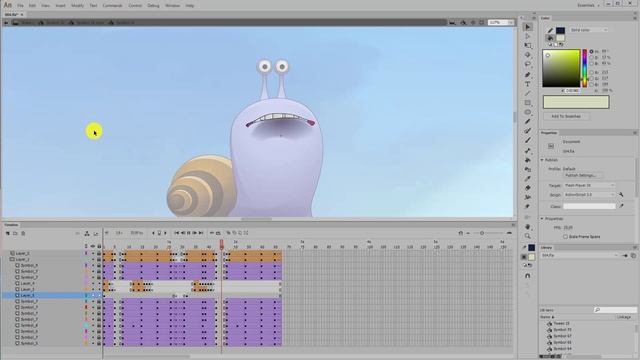The height and width of the screenshot is (360, 640).
Task: Delete the selected timeline layer
Action: pyautogui.click(x=23, y=233)
